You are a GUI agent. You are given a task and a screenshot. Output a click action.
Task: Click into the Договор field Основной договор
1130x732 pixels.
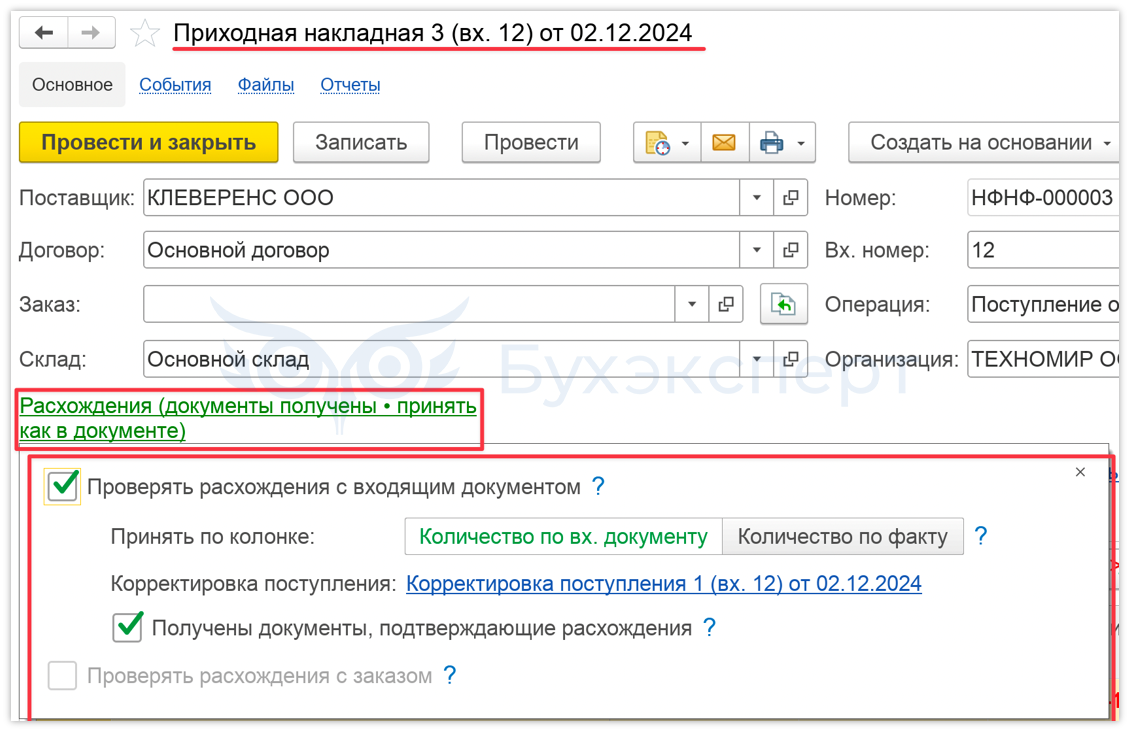(442, 250)
